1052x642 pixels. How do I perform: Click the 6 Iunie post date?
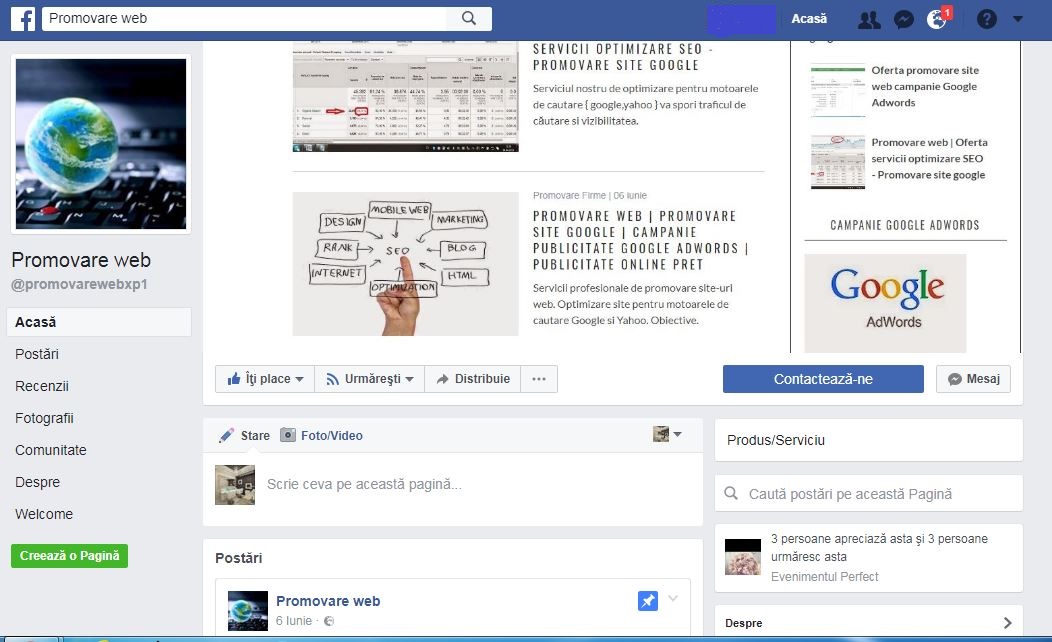pos(294,621)
